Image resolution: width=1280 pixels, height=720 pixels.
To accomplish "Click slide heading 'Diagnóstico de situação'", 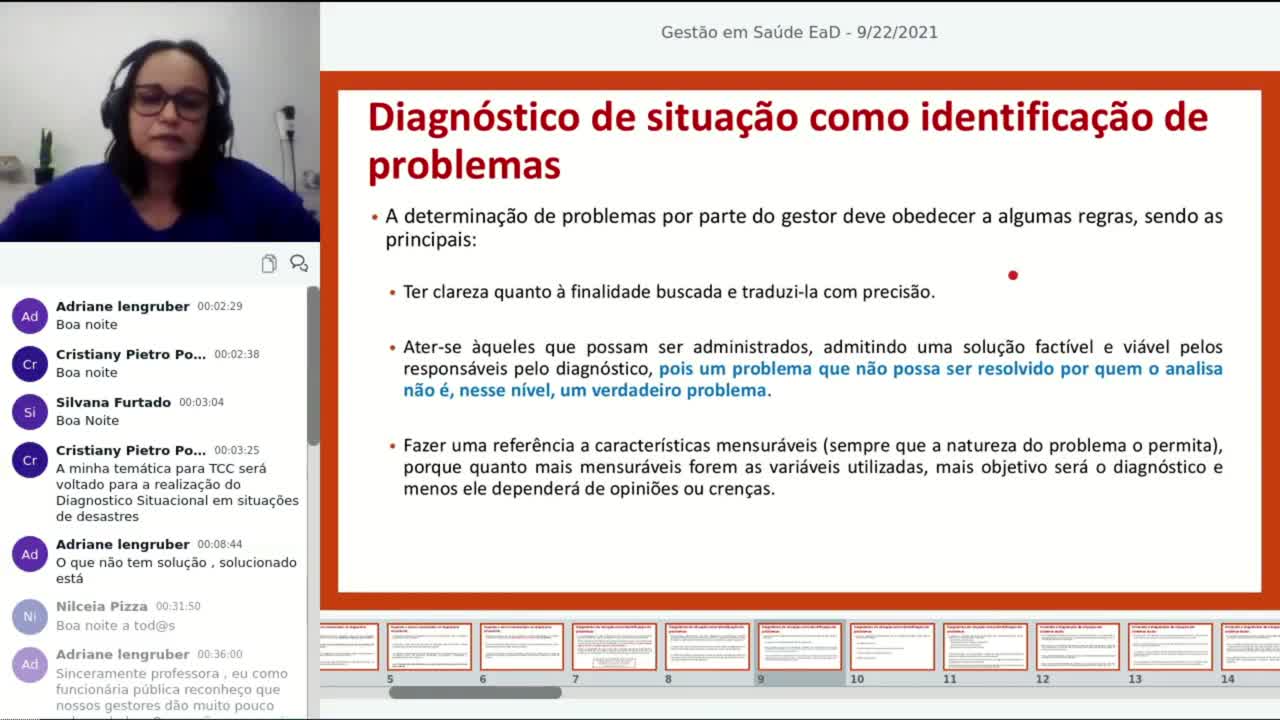I will 788,140.
